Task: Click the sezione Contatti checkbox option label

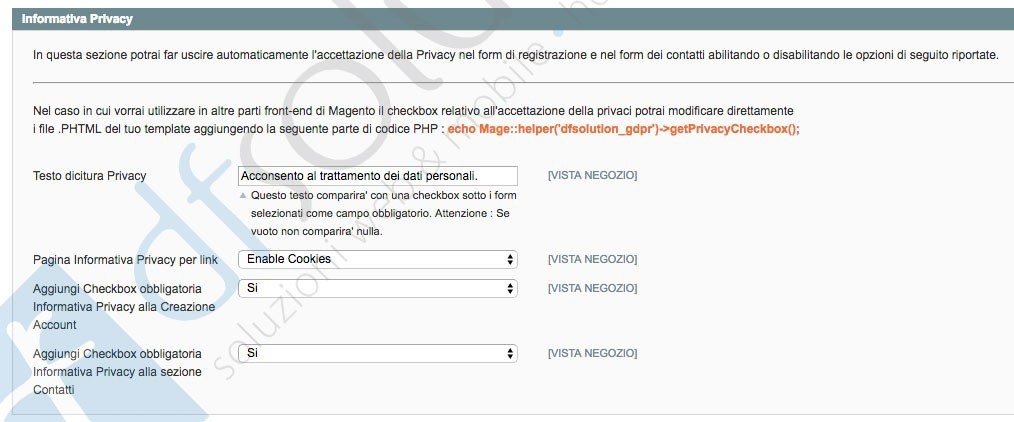Action: (117, 372)
